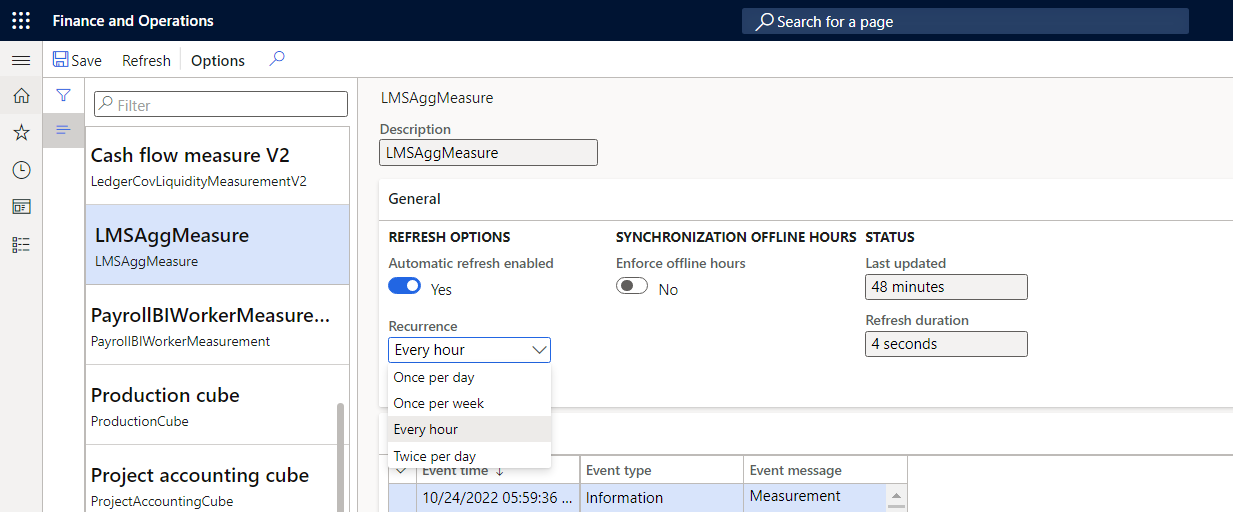Click Refresh in the action bar

pyautogui.click(x=146, y=61)
